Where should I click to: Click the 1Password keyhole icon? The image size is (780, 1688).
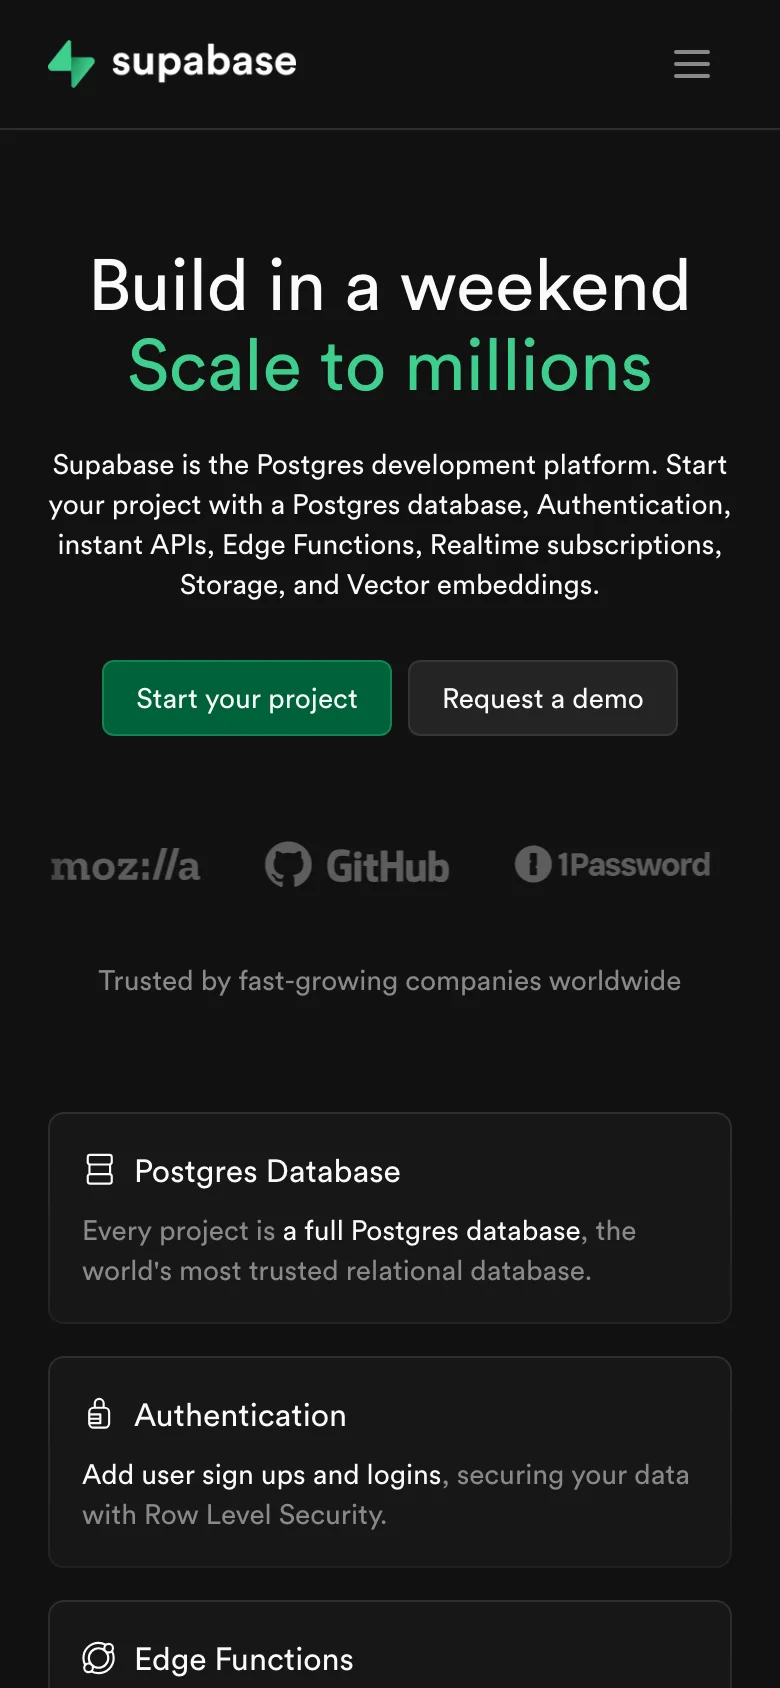pyautogui.click(x=533, y=864)
